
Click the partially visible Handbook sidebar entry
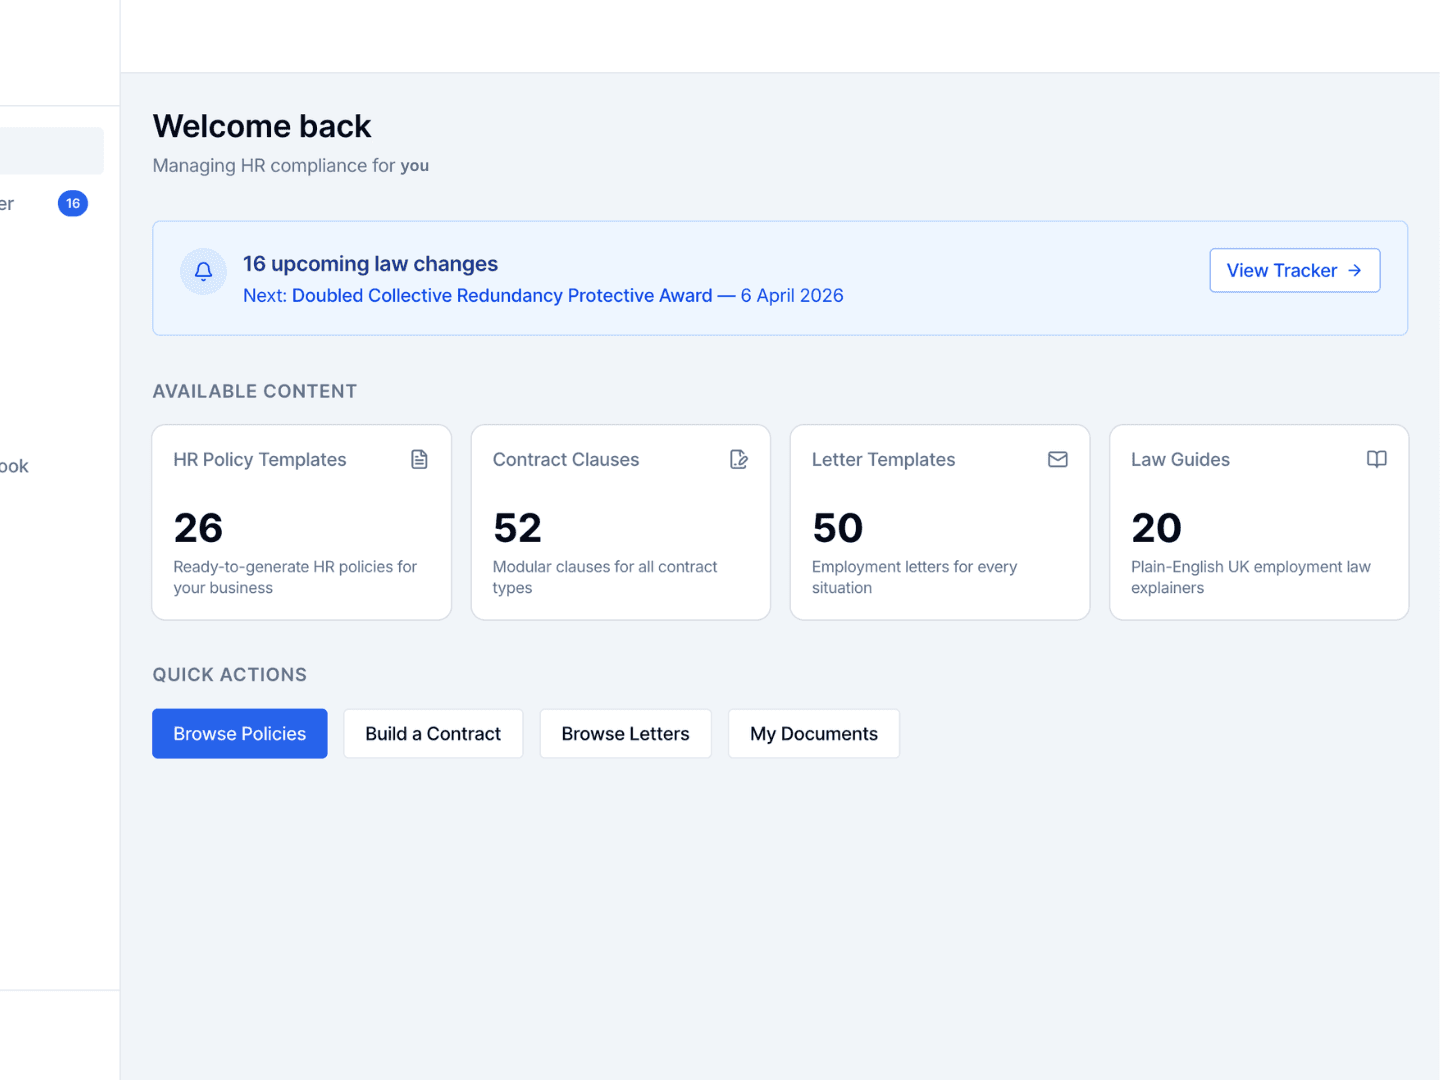pyautogui.click(x=14, y=466)
